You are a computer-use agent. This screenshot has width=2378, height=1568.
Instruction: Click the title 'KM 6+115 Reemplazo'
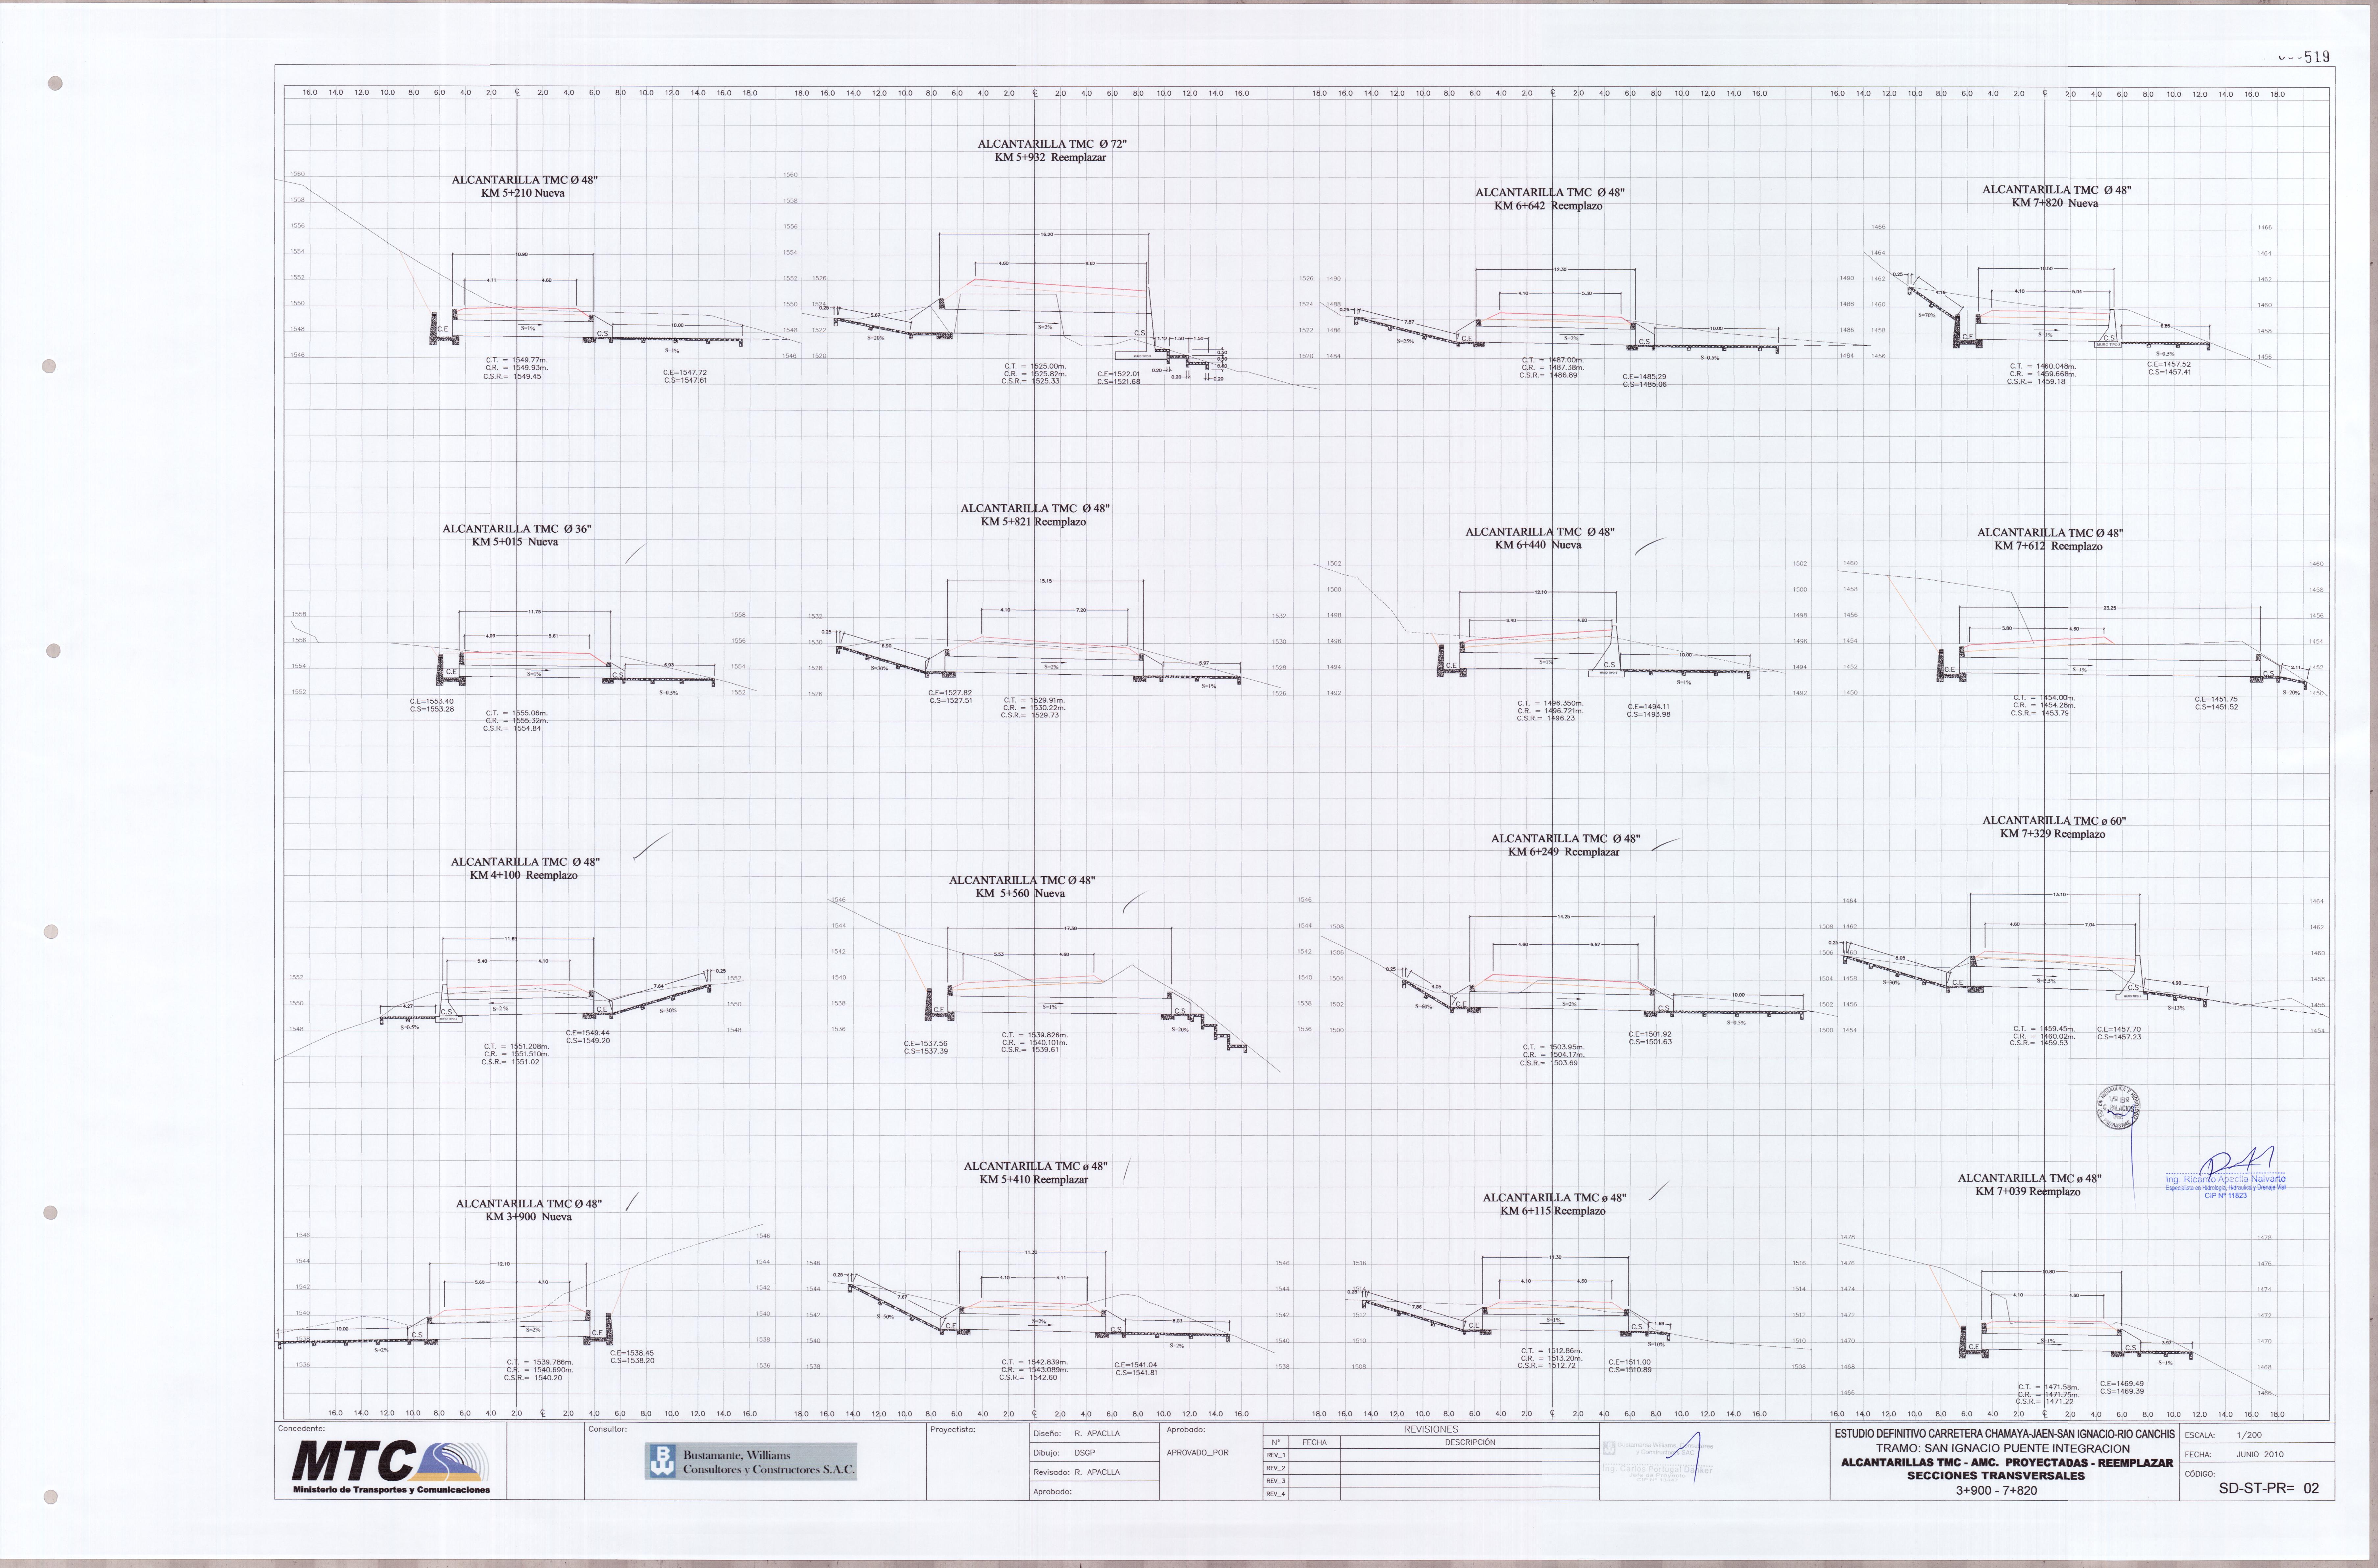1552,1211
